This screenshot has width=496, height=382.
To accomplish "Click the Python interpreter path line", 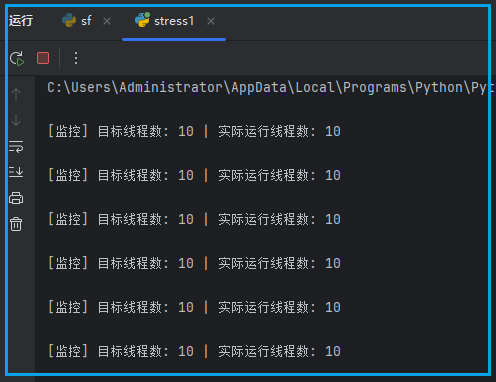I will coord(270,88).
